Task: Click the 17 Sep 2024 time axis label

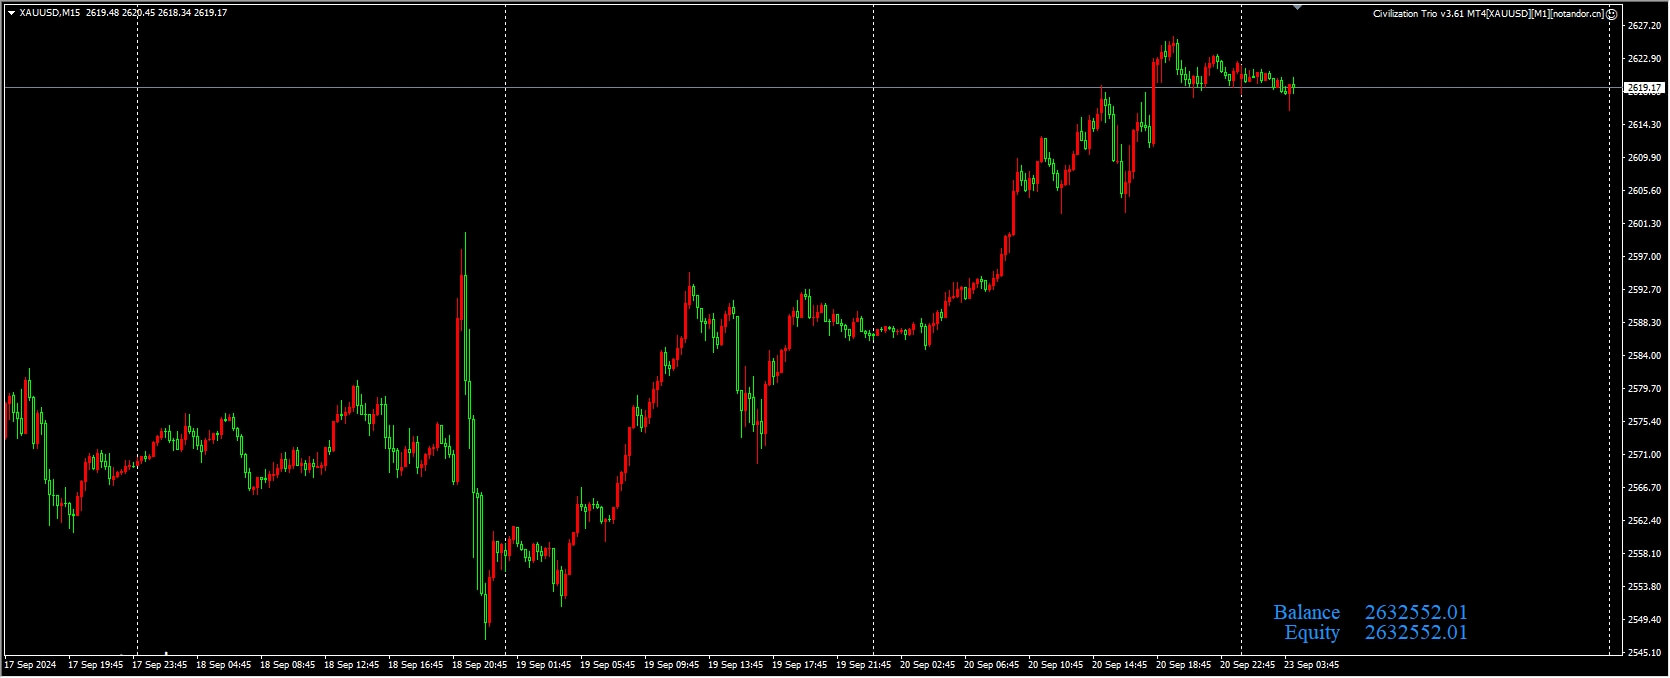Action: coord(28,664)
